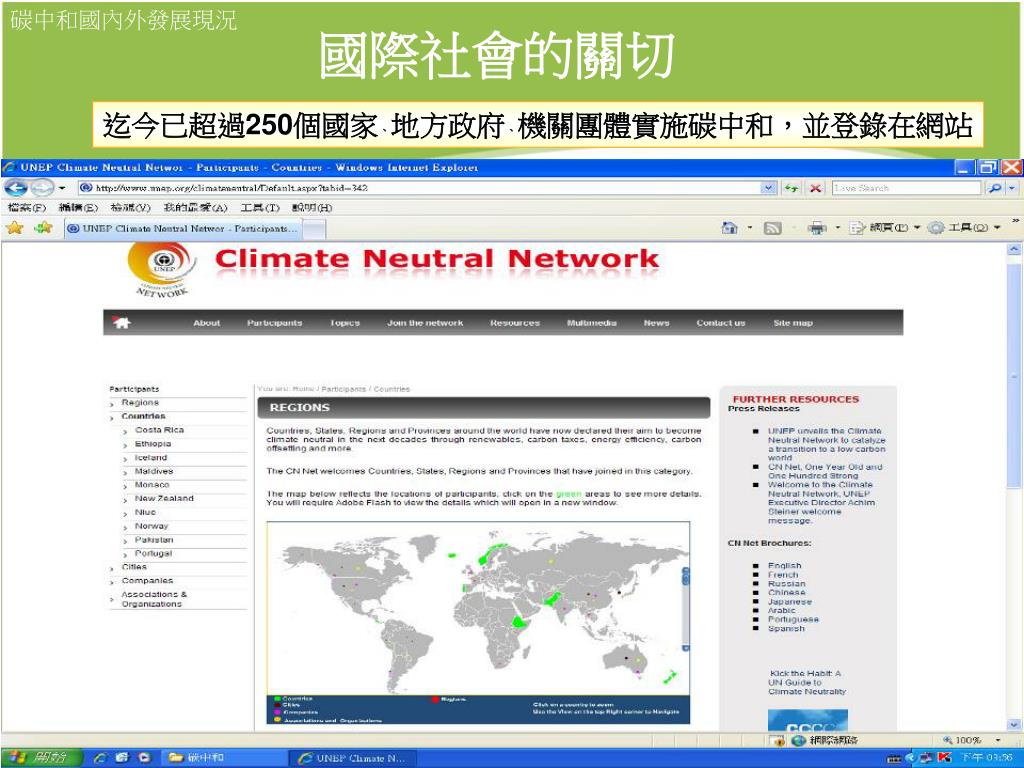Viewport: 1024px width, 768px height.
Task: Stop loading with the red X icon
Action: (816, 188)
